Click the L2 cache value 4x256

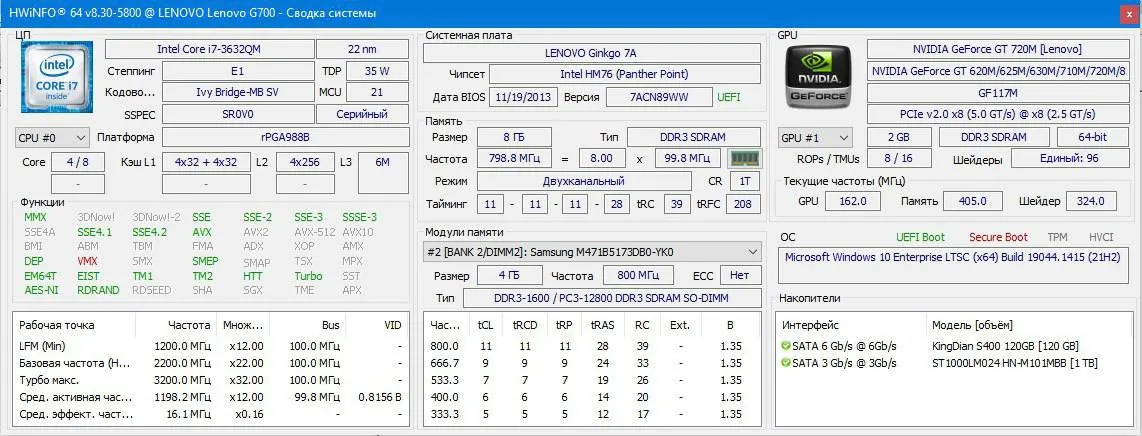[306, 162]
